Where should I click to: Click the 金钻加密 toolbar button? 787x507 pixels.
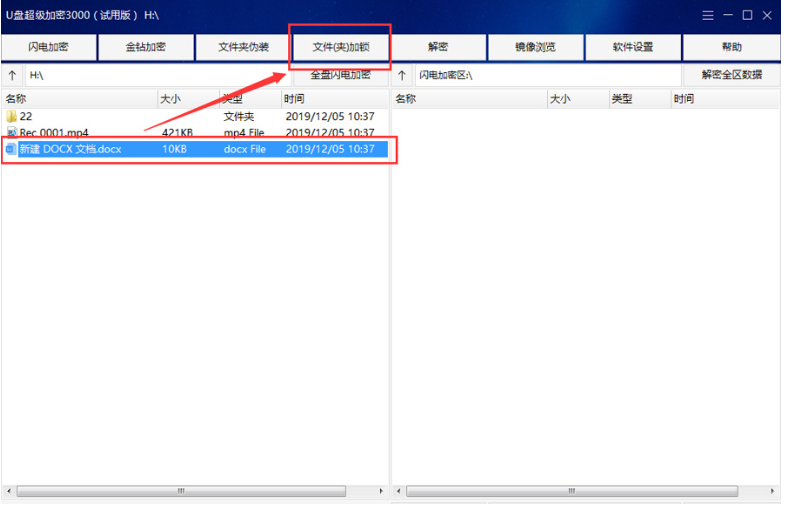(x=146, y=47)
